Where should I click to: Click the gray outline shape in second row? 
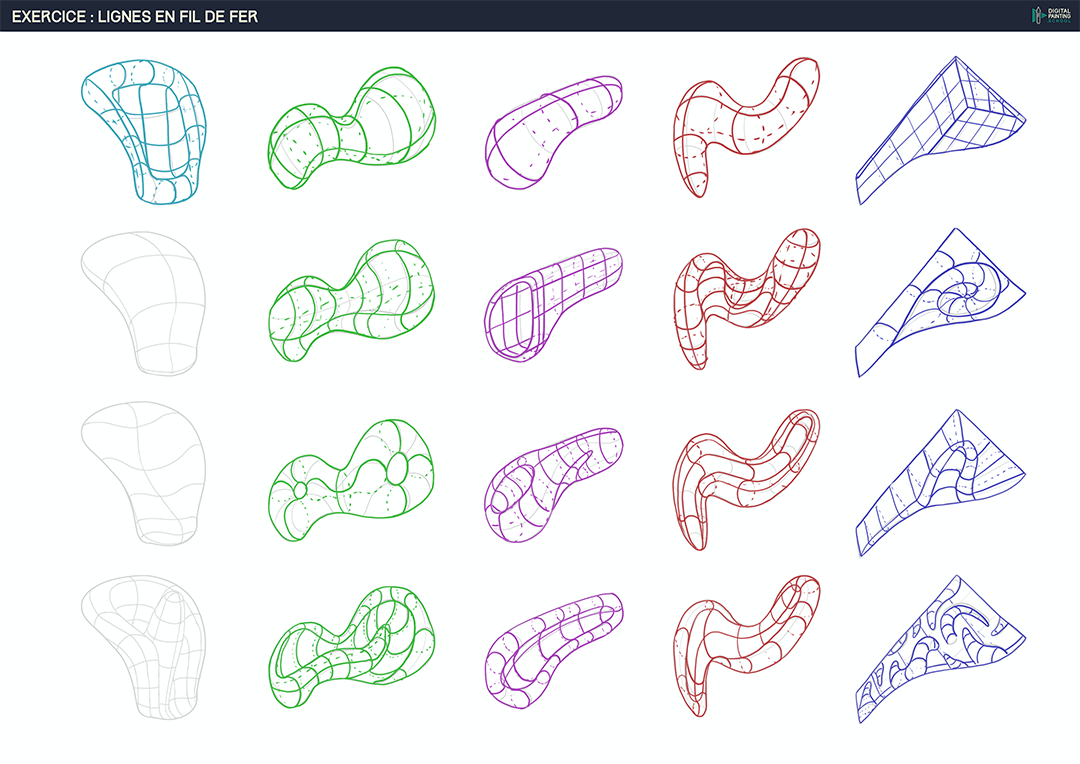coord(143,300)
